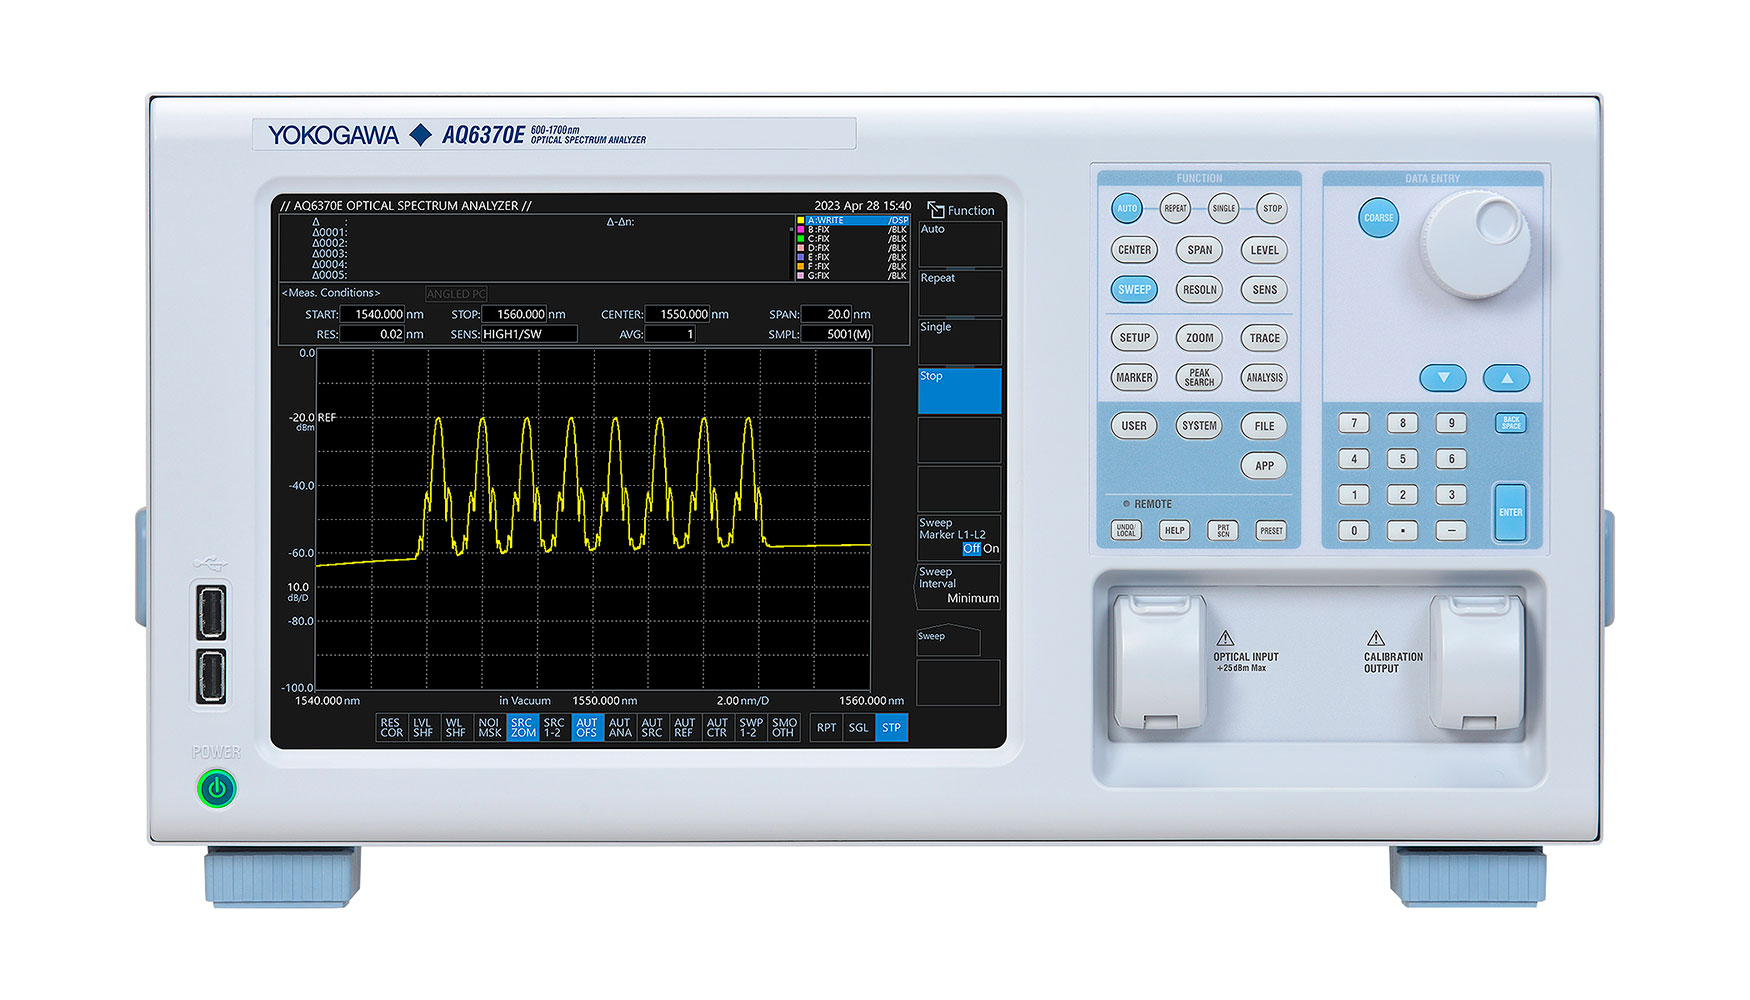
Task: Toggle the SRC ZOM softkey off
Action: pos(521,728)
